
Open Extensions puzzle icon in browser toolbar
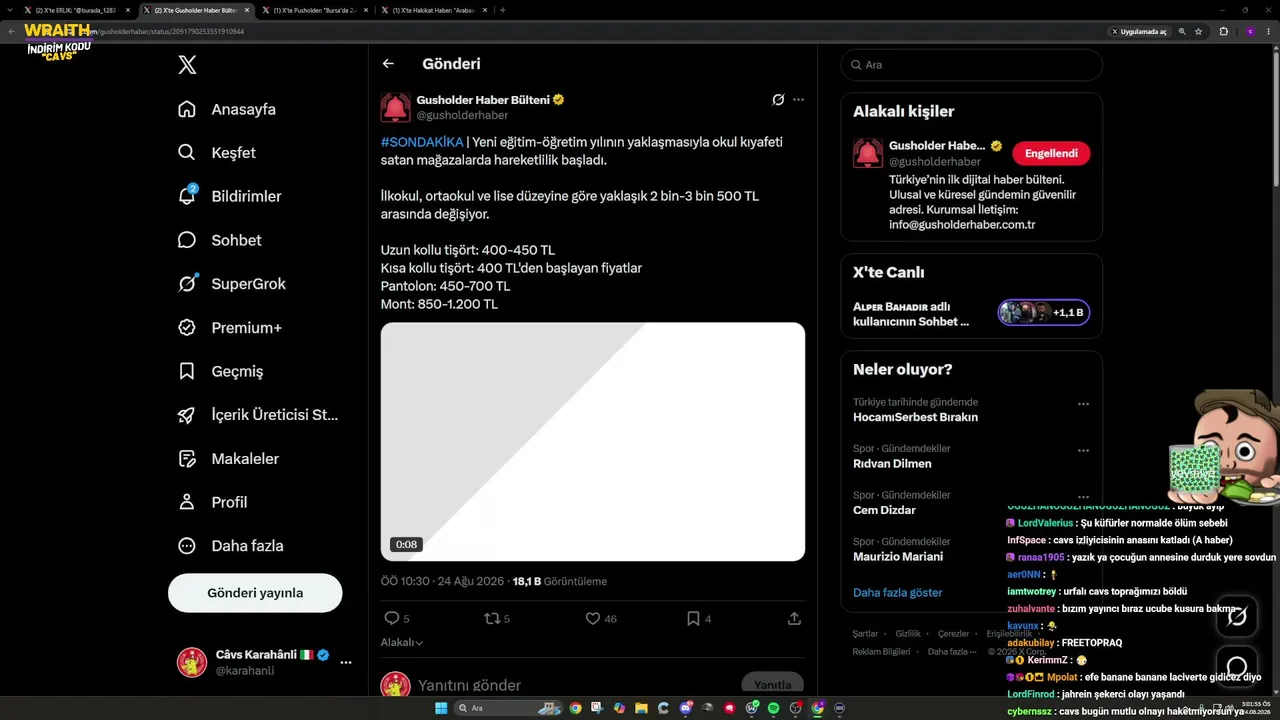[x=1223, y=31]
